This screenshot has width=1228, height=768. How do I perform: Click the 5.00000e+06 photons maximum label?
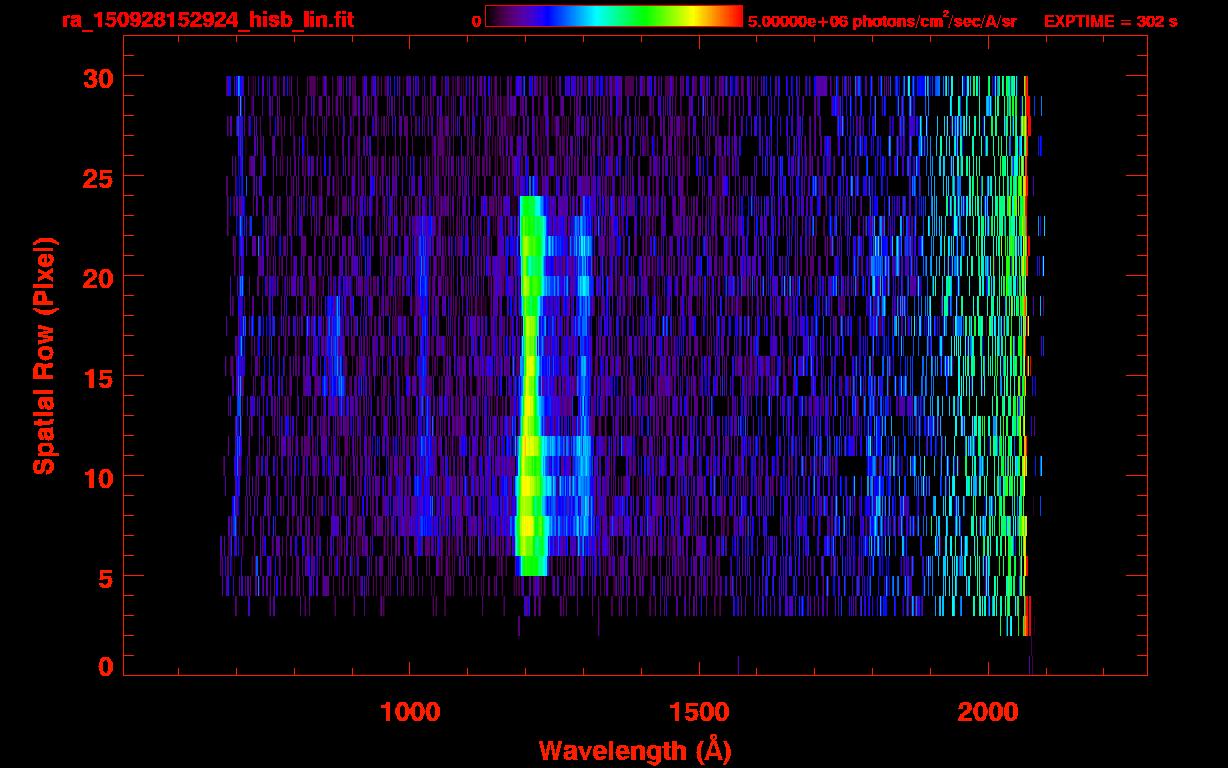click(881, 21)
